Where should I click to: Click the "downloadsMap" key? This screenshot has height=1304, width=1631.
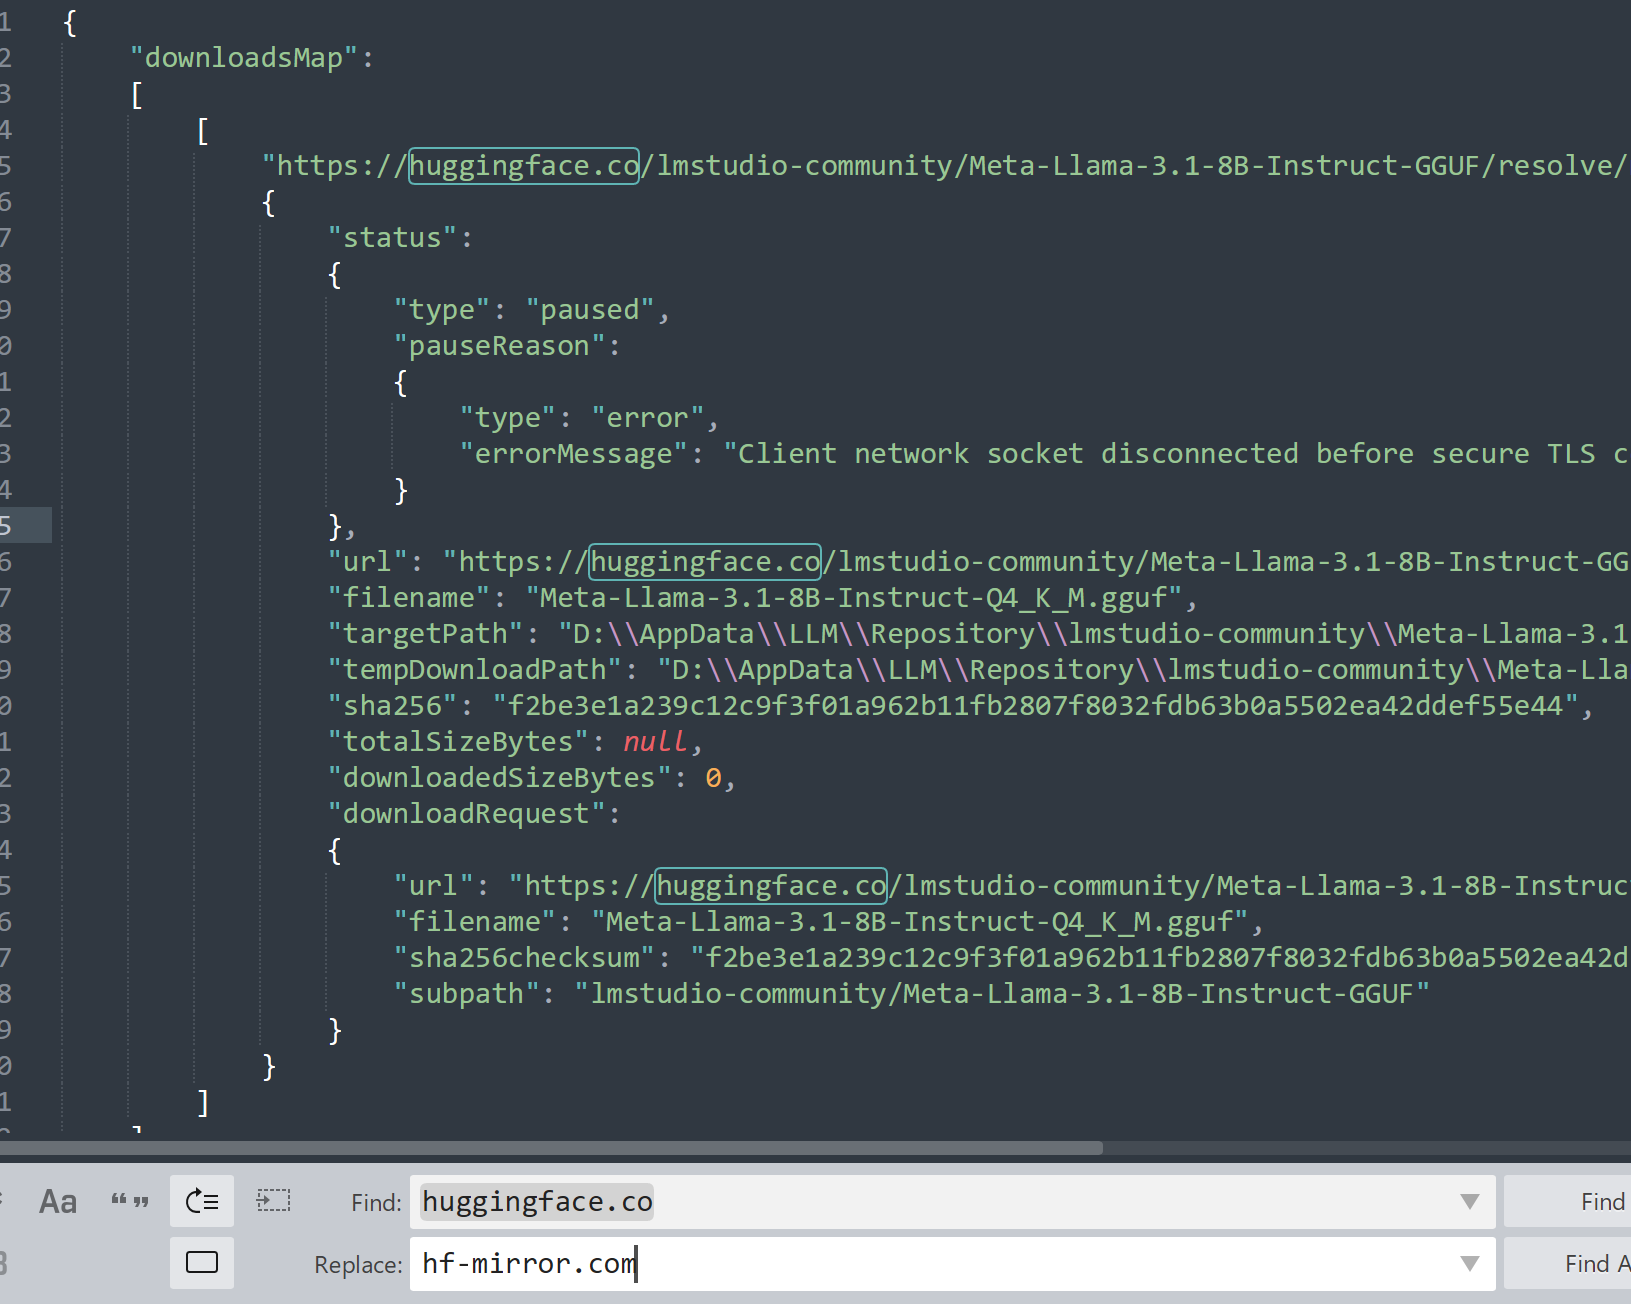click(244, 58)
